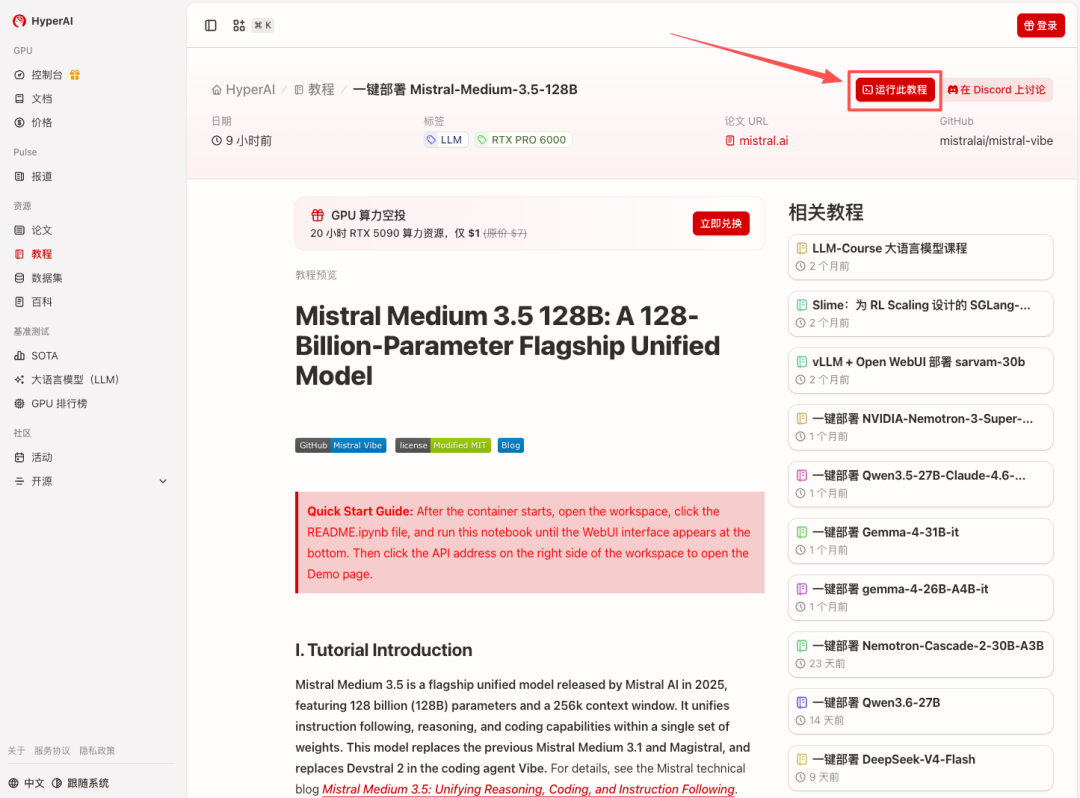The height and width of the screenshot is (798, 1080).
Task: Click the 运行此教程 button
Action: (895, 90)
